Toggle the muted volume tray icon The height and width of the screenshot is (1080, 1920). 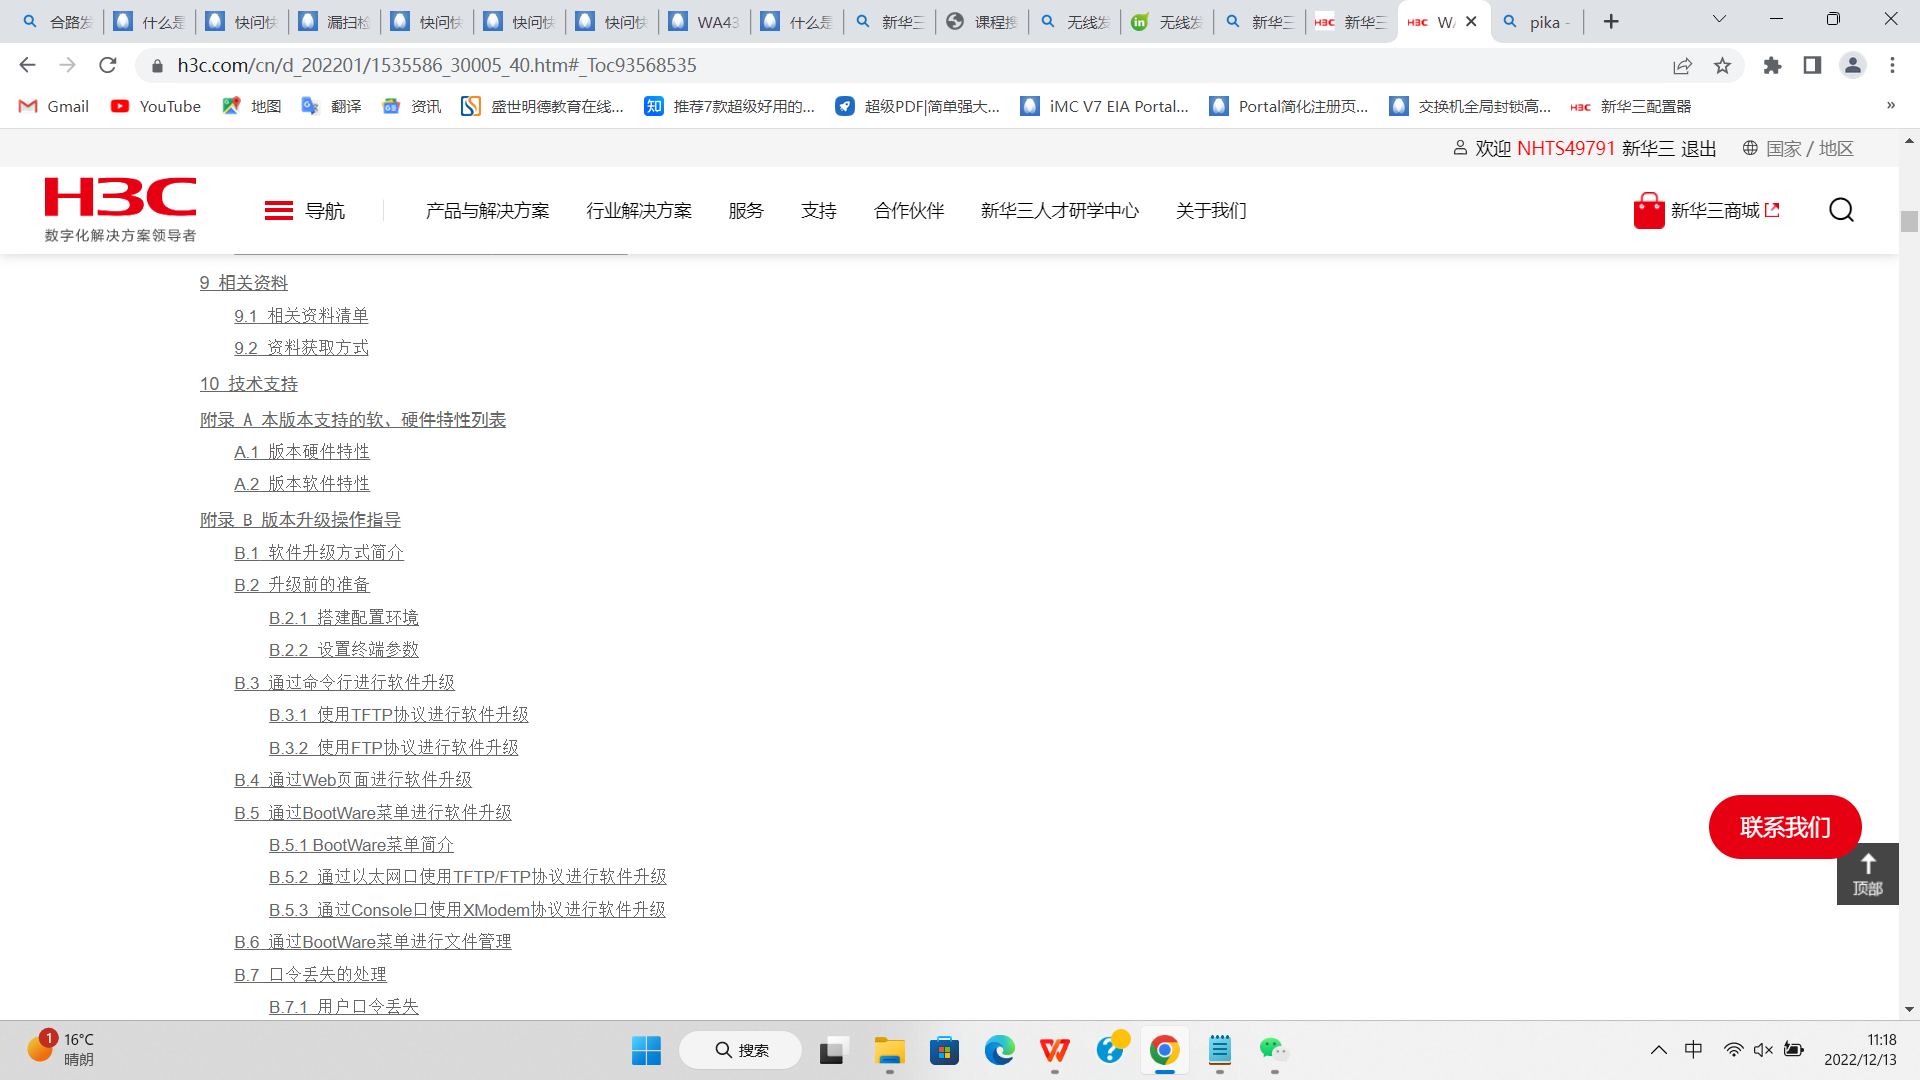click(x=1763, y=1049)
